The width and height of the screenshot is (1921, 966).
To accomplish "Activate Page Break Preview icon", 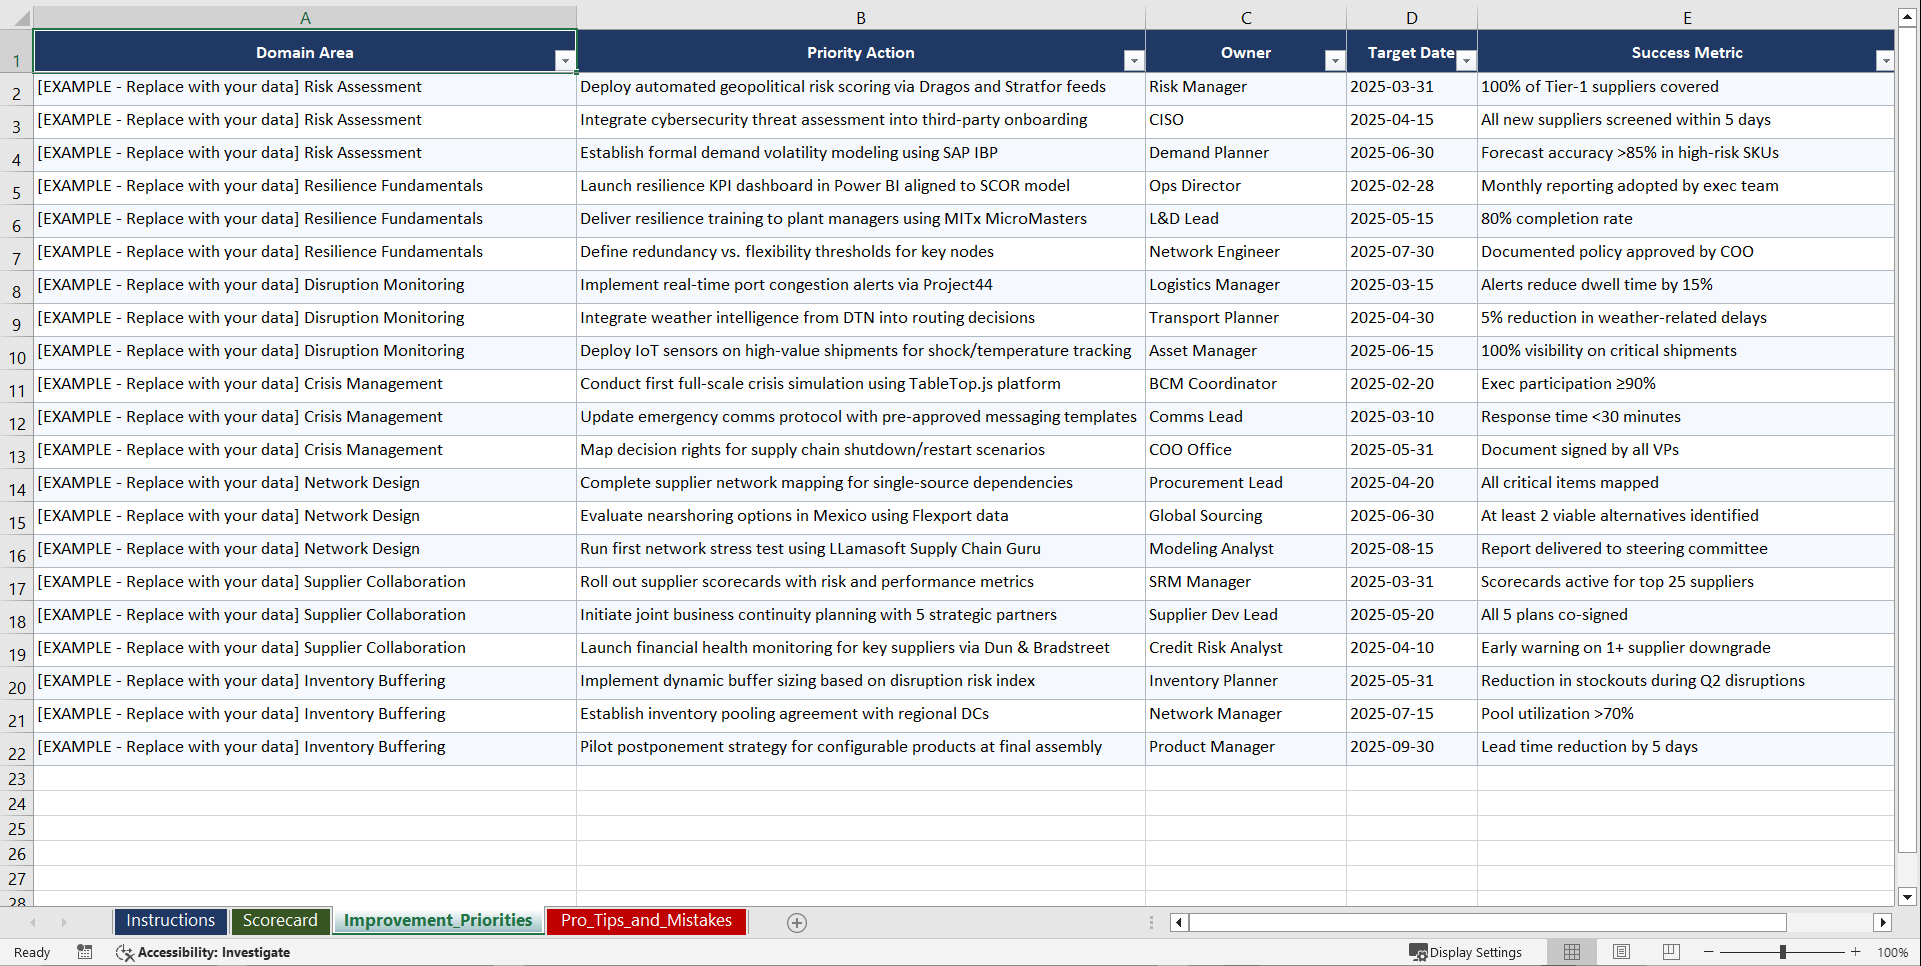I will [1671, 952].
